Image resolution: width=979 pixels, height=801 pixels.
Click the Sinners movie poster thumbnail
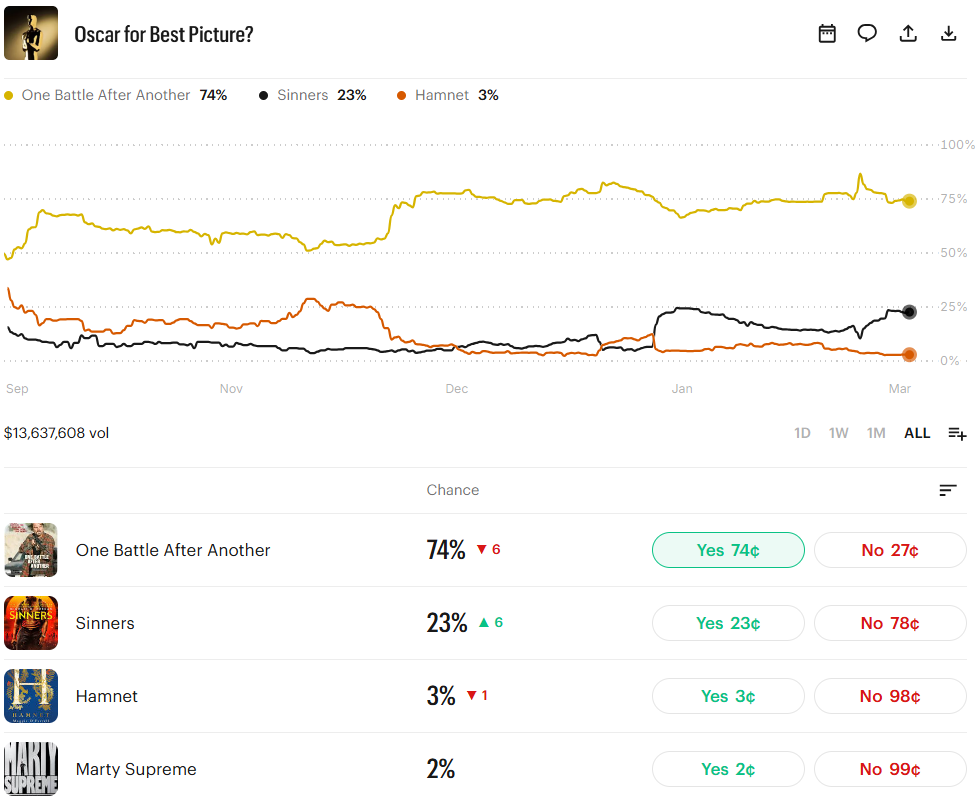click(x=31, y=623)
